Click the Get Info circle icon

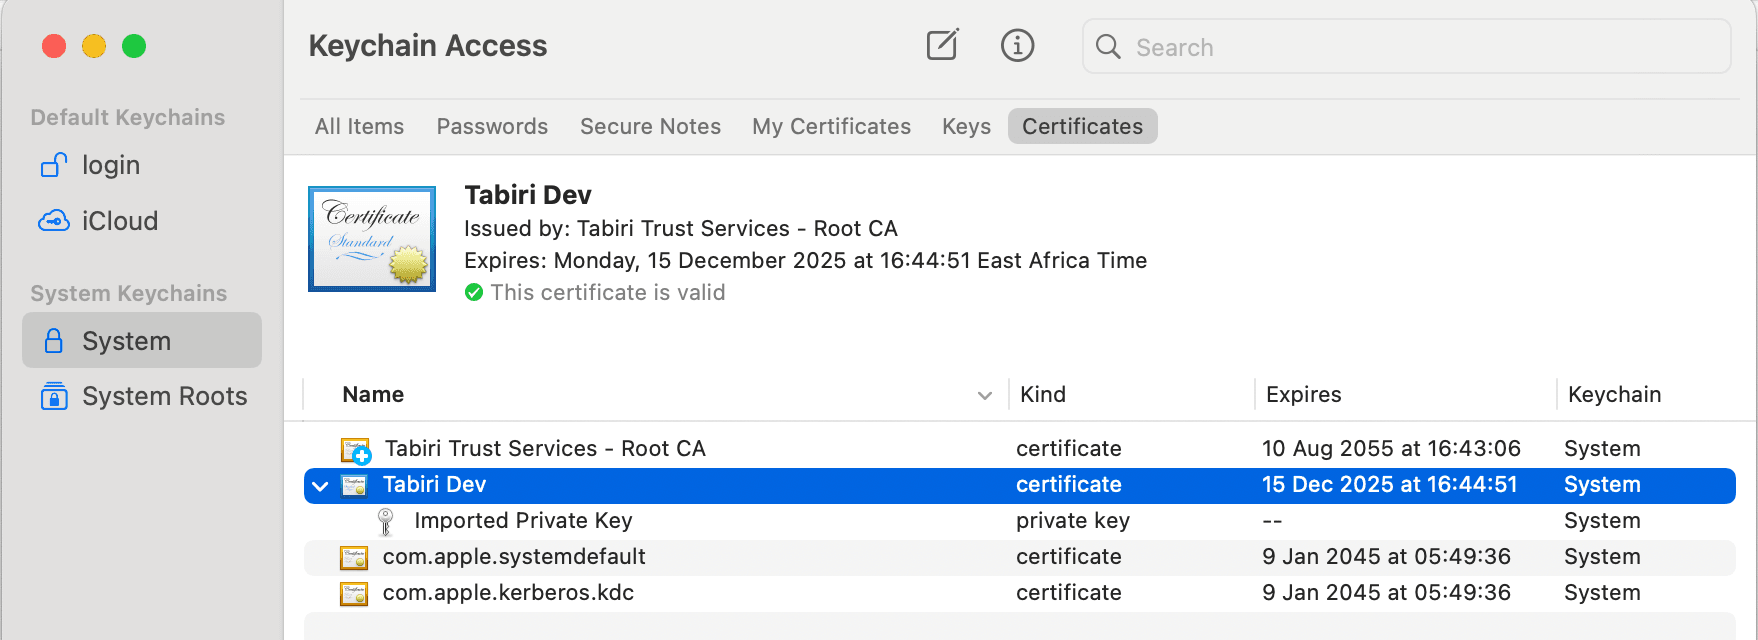click(x=1017, y=45)
